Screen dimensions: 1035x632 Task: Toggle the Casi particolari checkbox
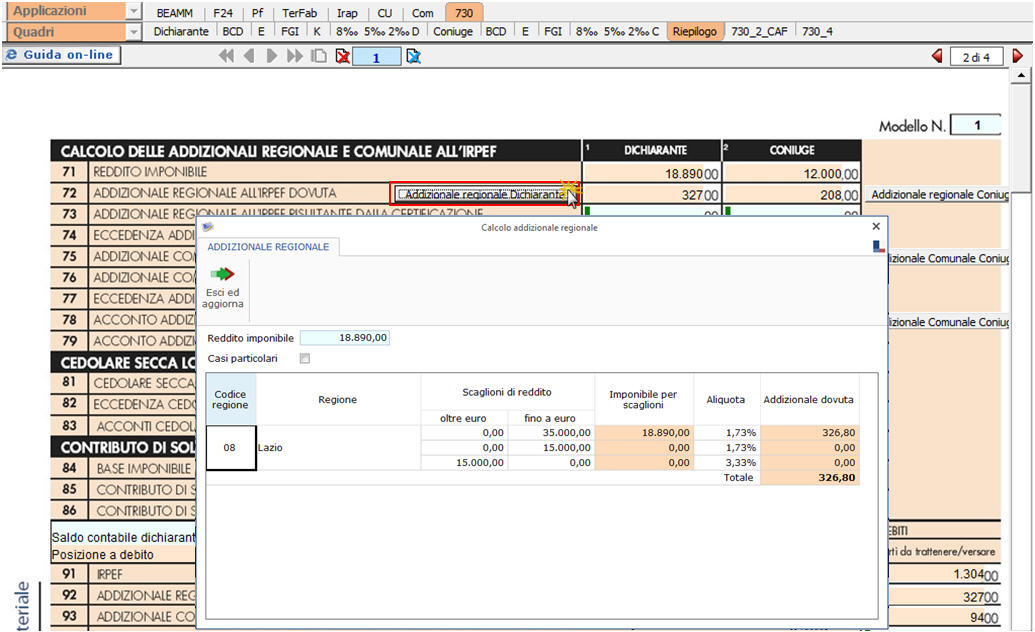point(304,359)
